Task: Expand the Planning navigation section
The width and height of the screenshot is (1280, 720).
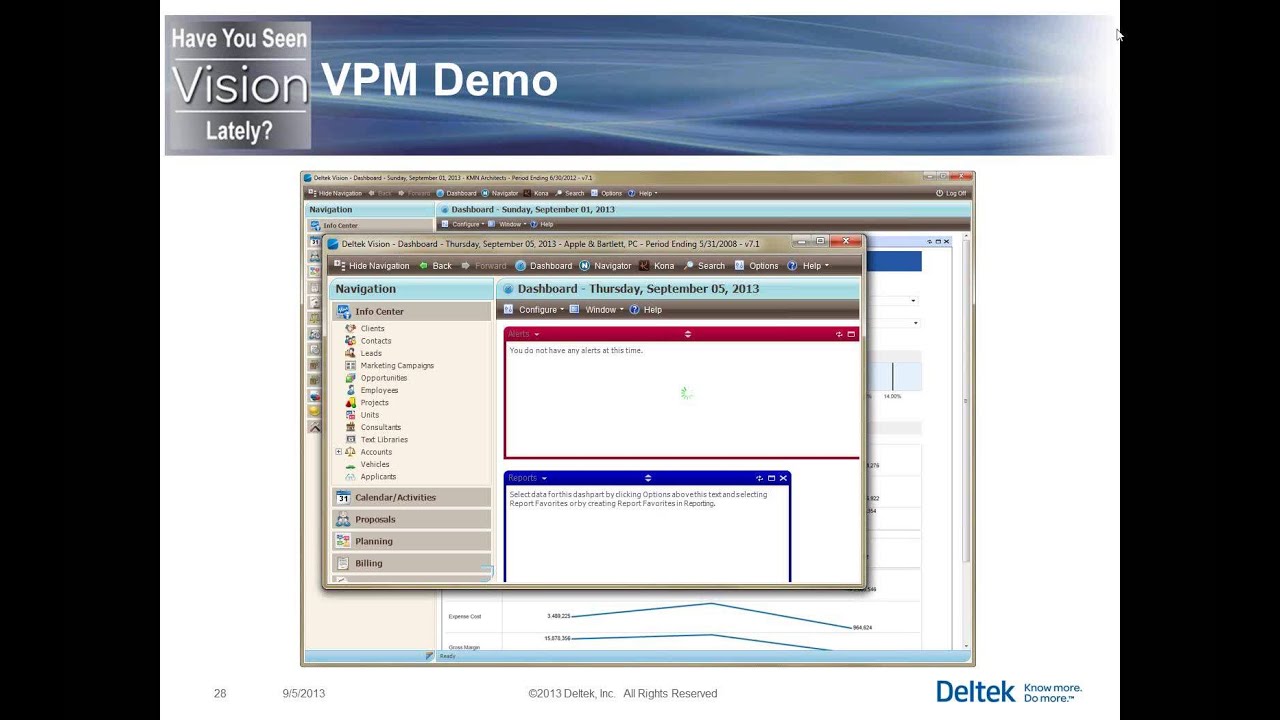Action: pos(412,541)
